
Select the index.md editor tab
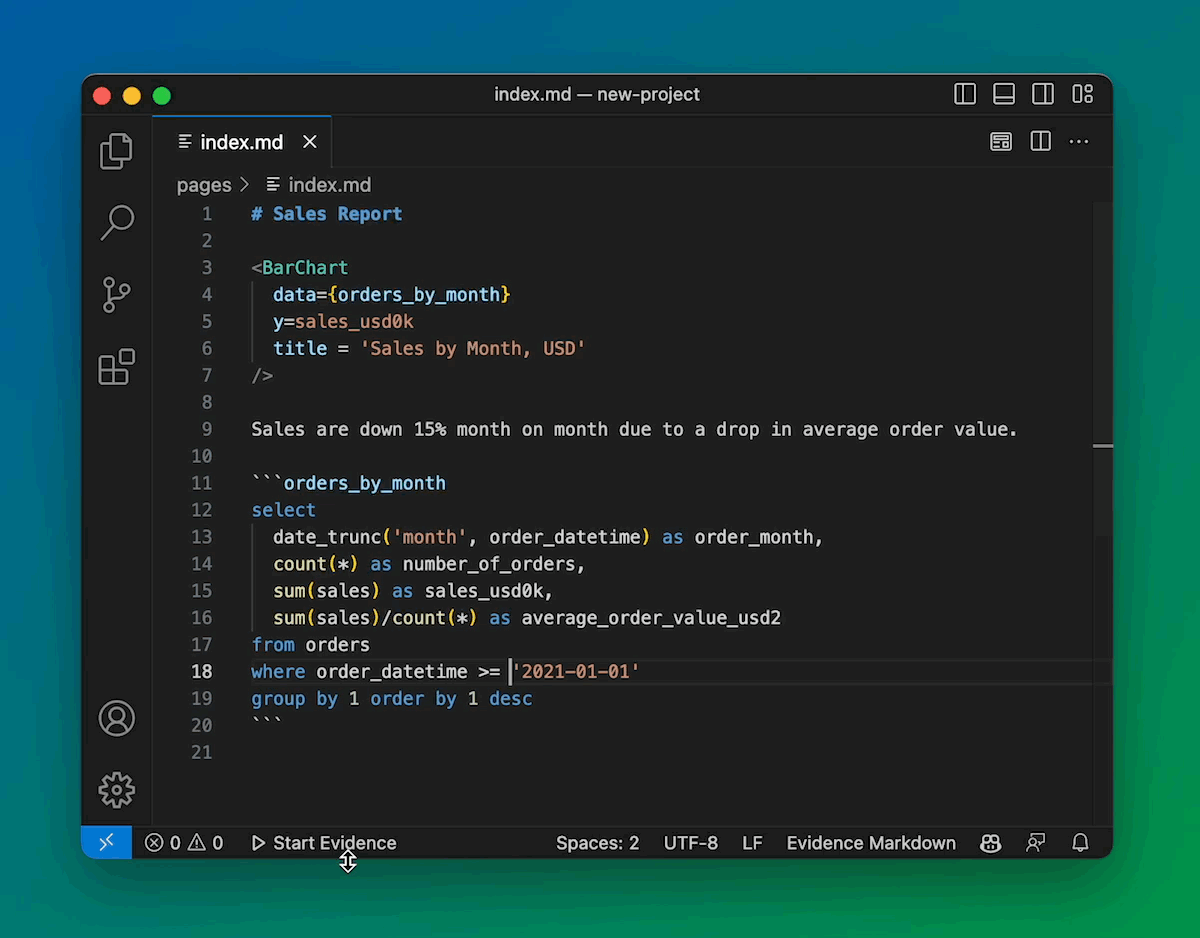pyautogui.click(x=242, y=142)
